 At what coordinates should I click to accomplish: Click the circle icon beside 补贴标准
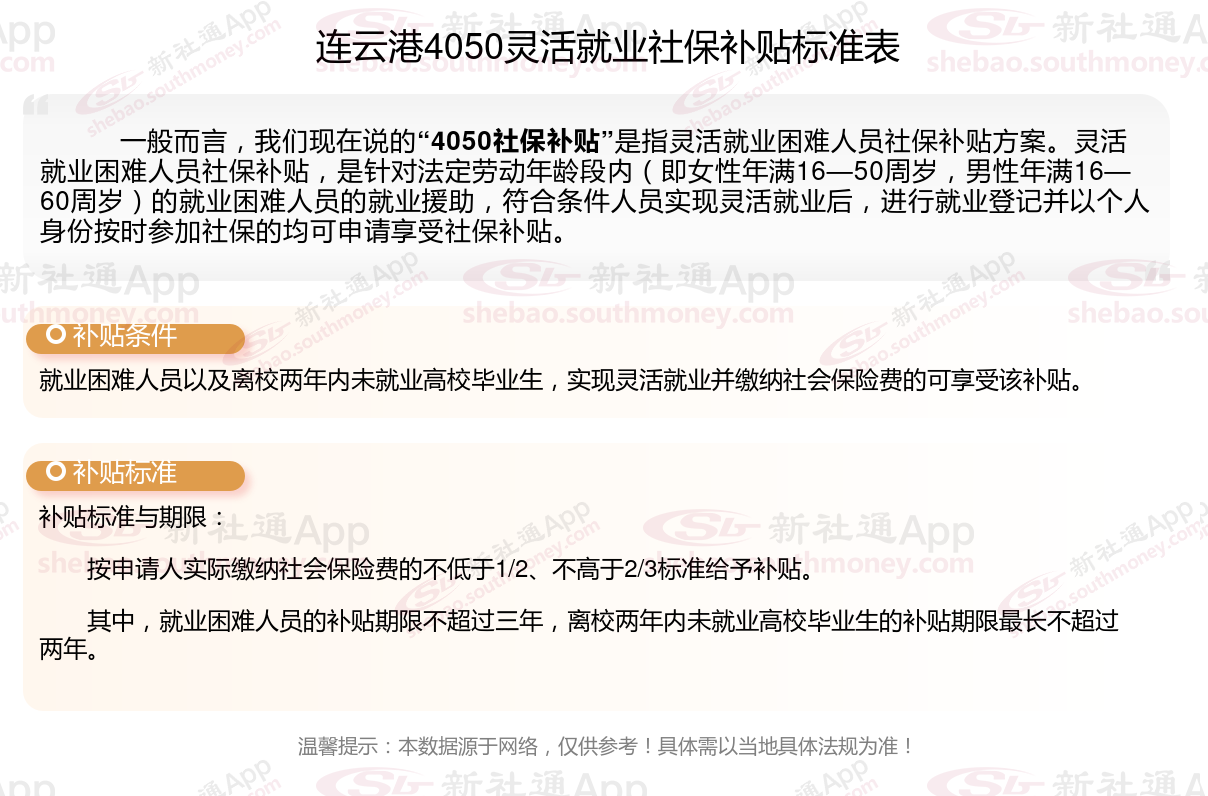click(57, 472)
